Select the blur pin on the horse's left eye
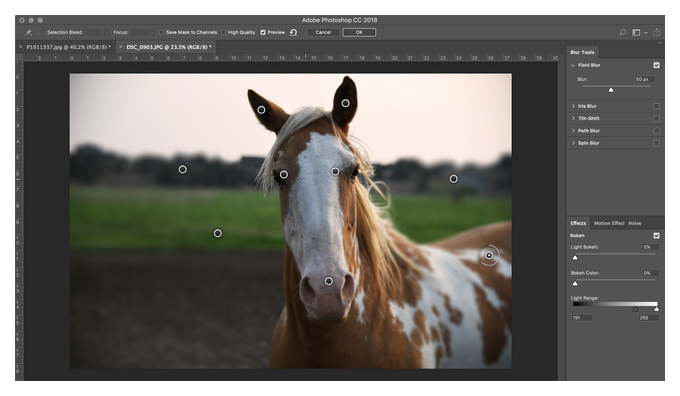The height and width of the screenshot is (396, 680). 284,174
